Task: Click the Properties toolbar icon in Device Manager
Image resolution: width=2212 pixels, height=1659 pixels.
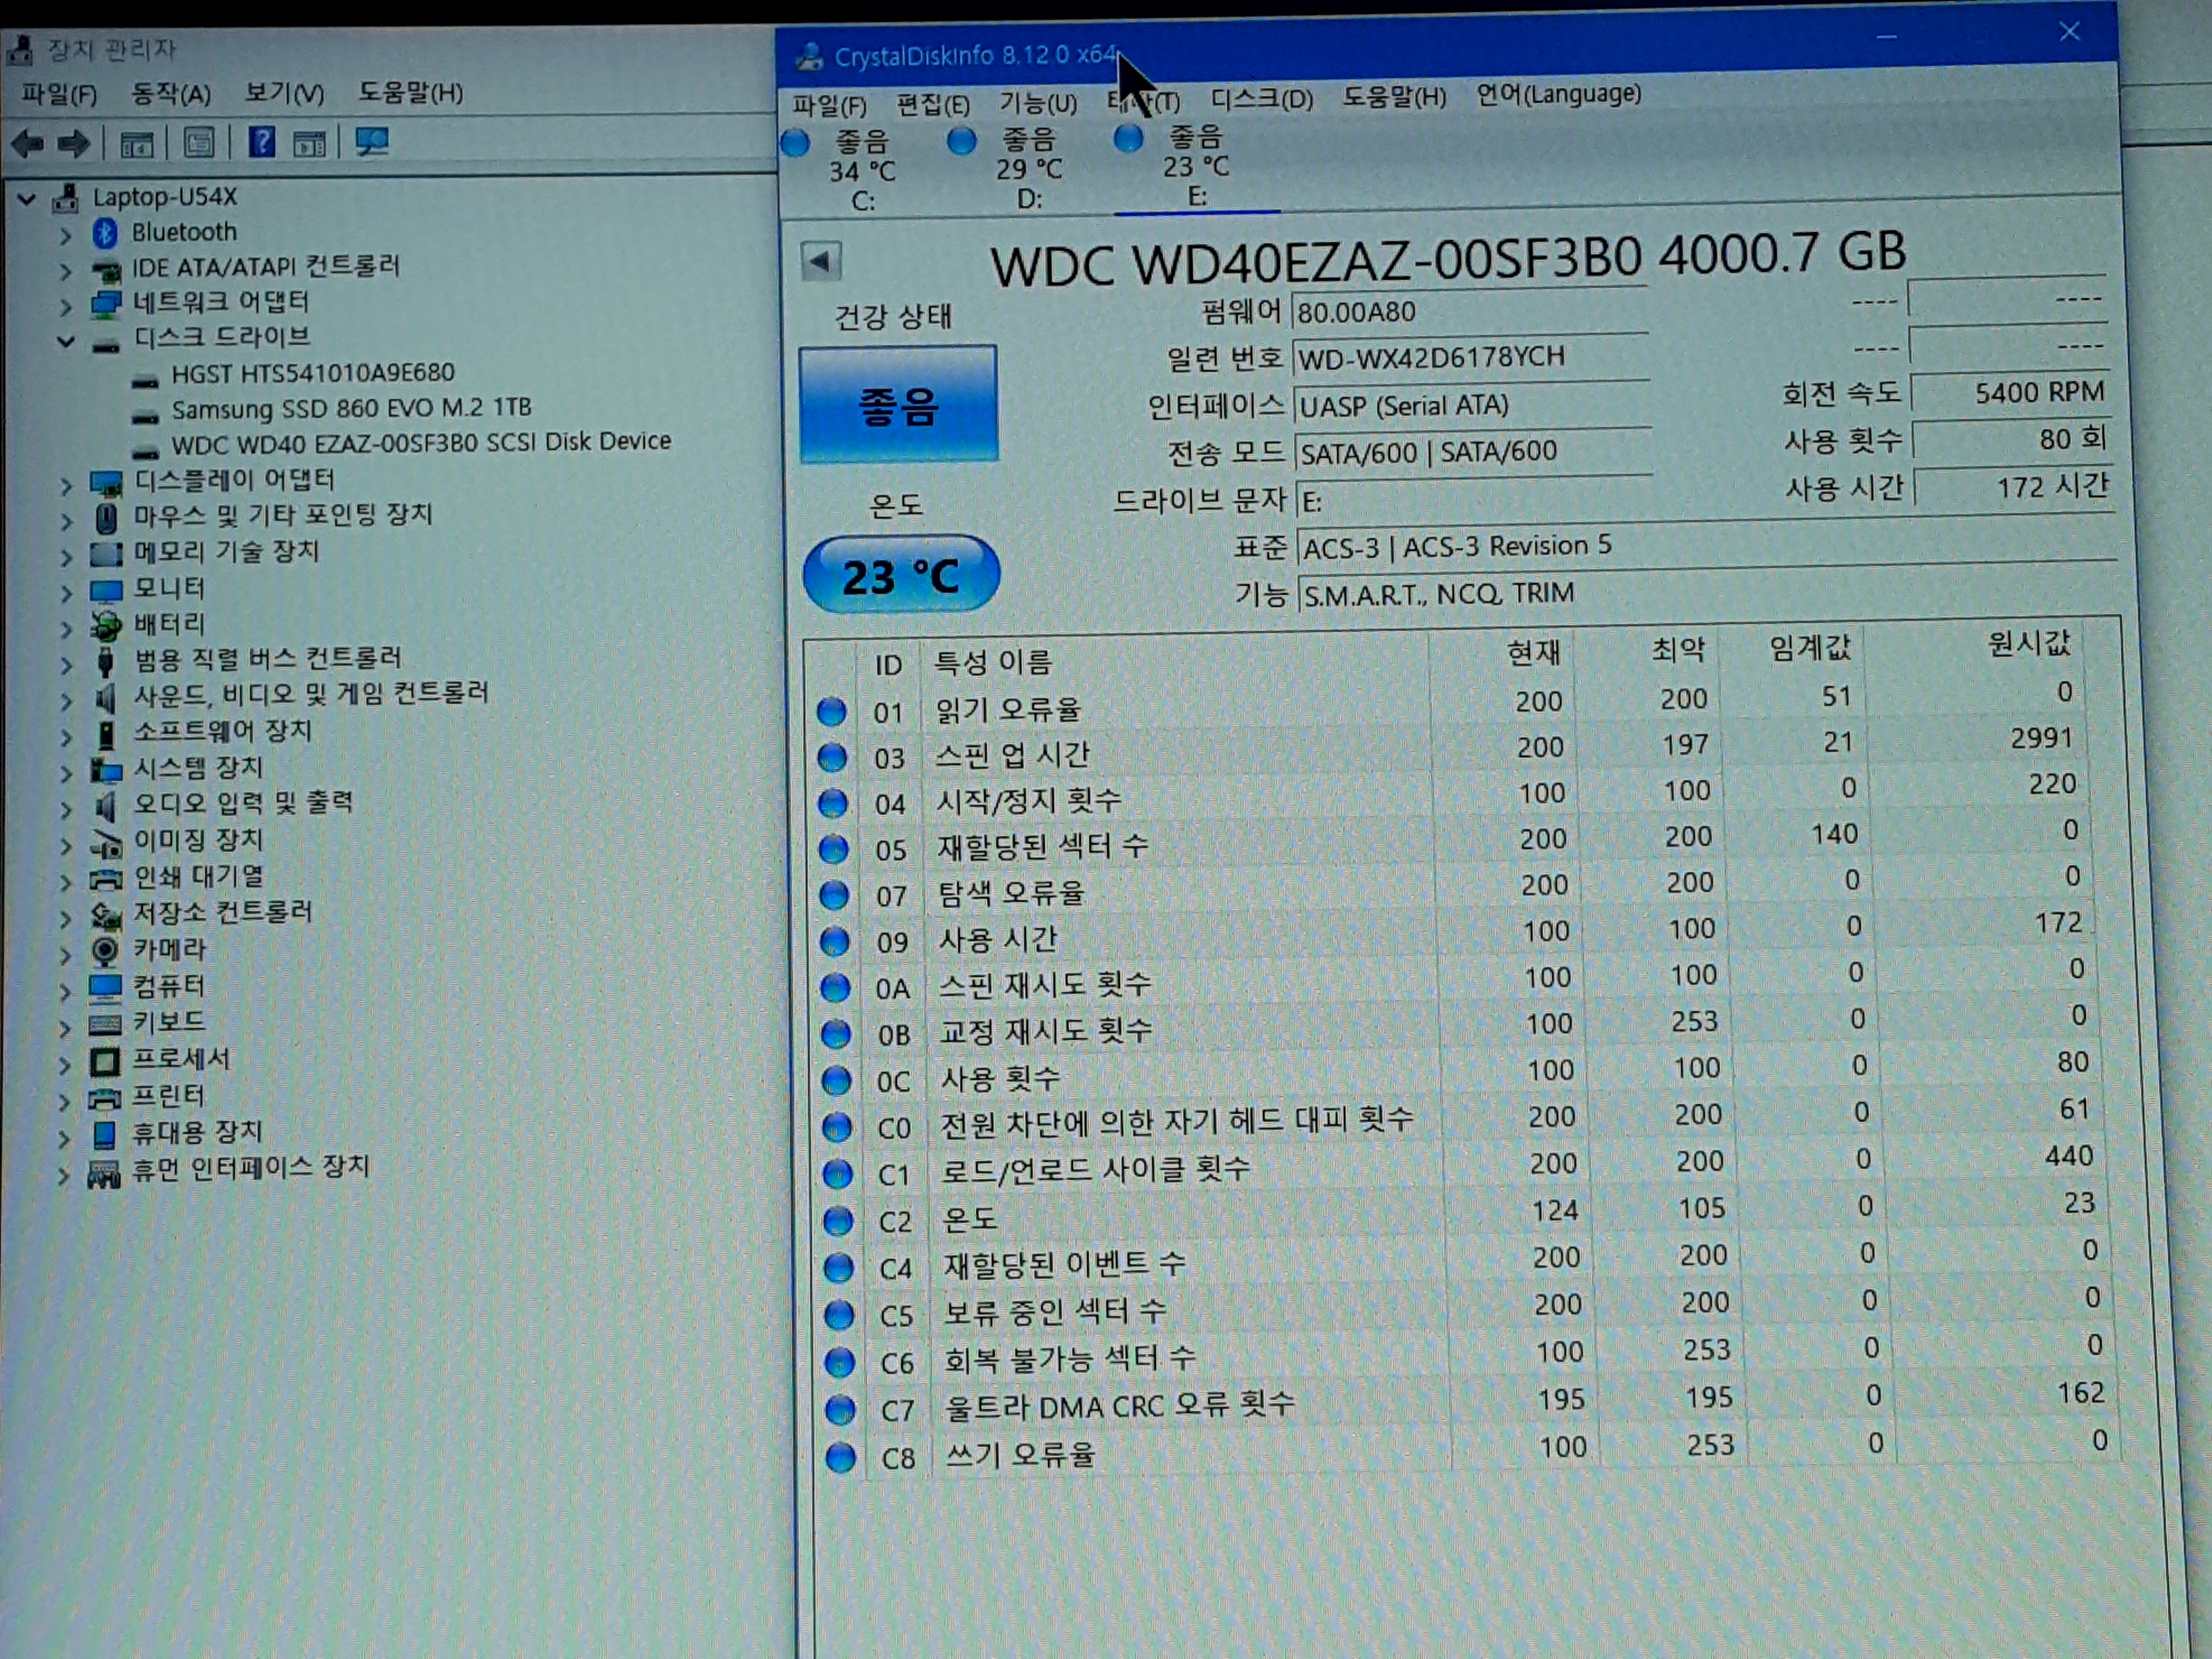Action: pos(199,143)
